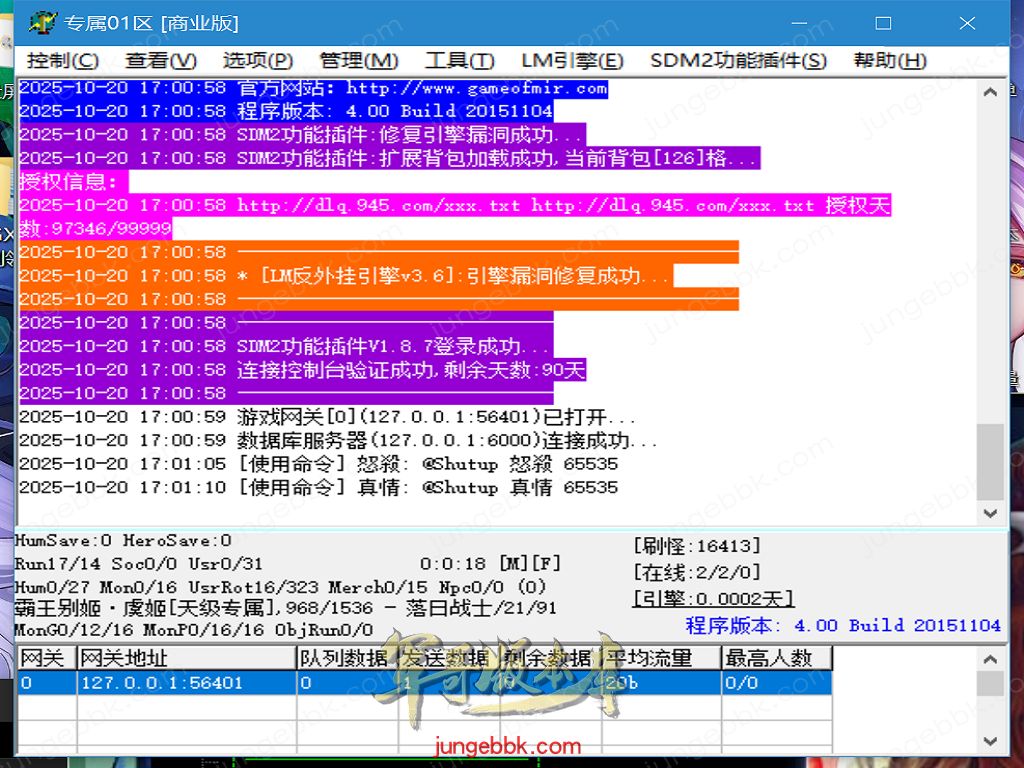Select the 选项(P) menu

257,60
